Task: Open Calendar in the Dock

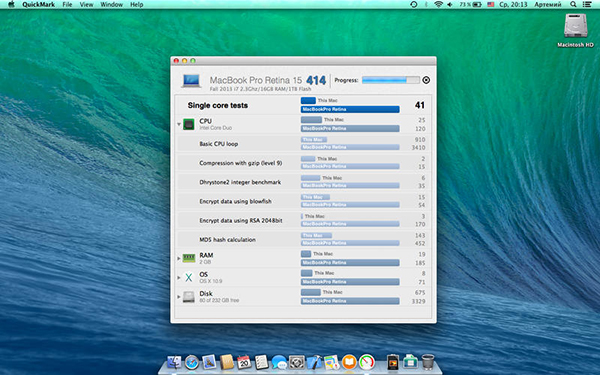Action: (x=244, y=362)
